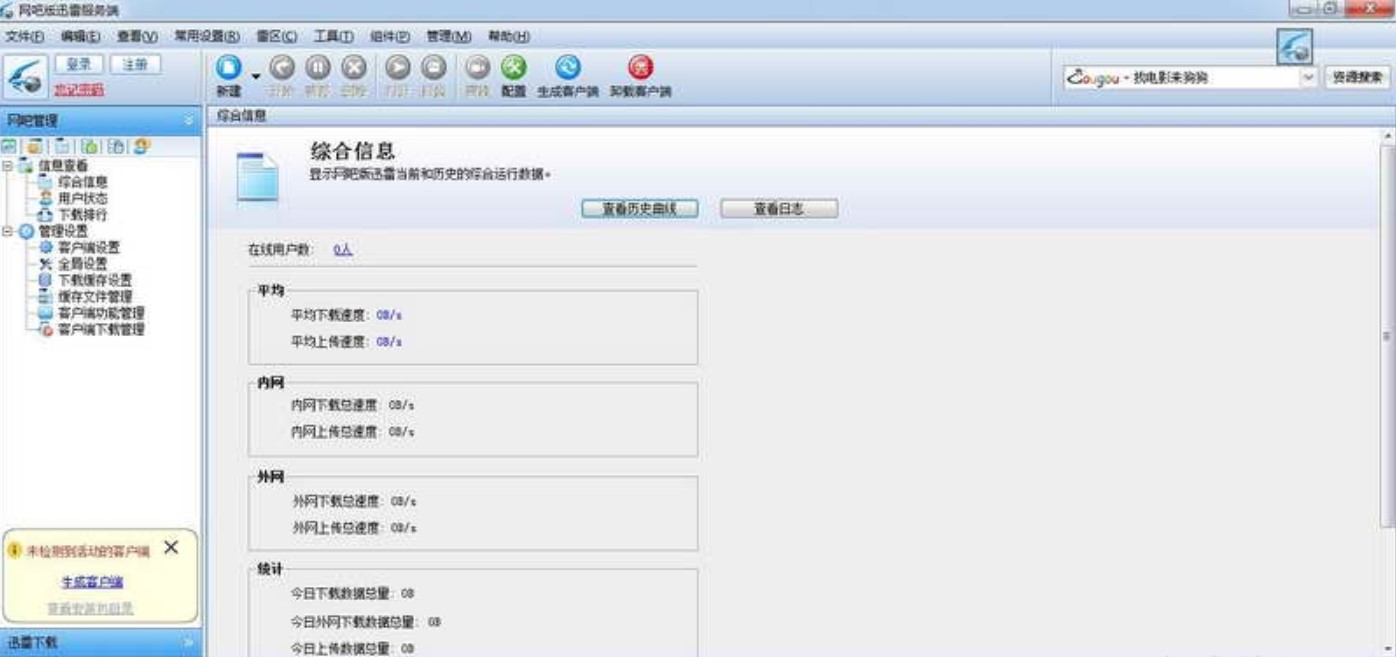Click the 查看日志 button
The height and width of the screenshot is (657, 1396).
779,209
